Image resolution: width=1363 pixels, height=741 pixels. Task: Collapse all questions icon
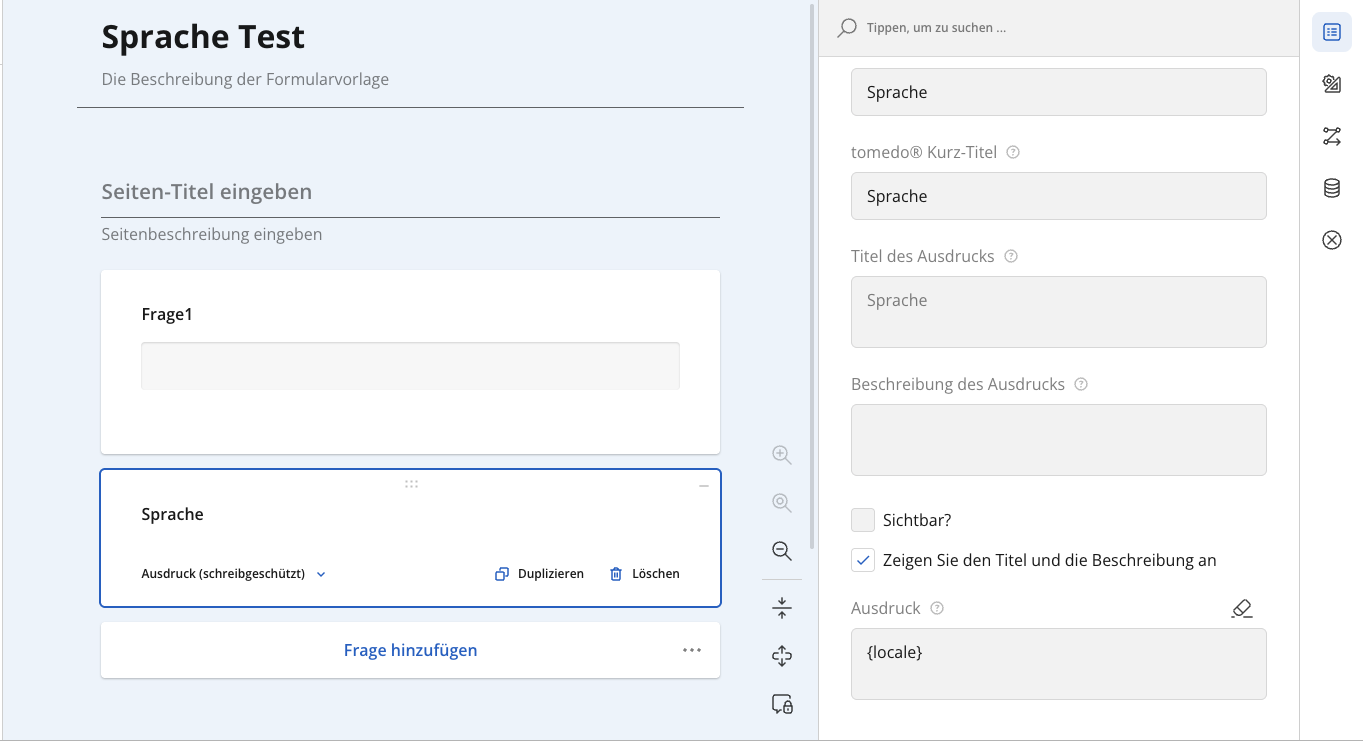click(782, 608)
